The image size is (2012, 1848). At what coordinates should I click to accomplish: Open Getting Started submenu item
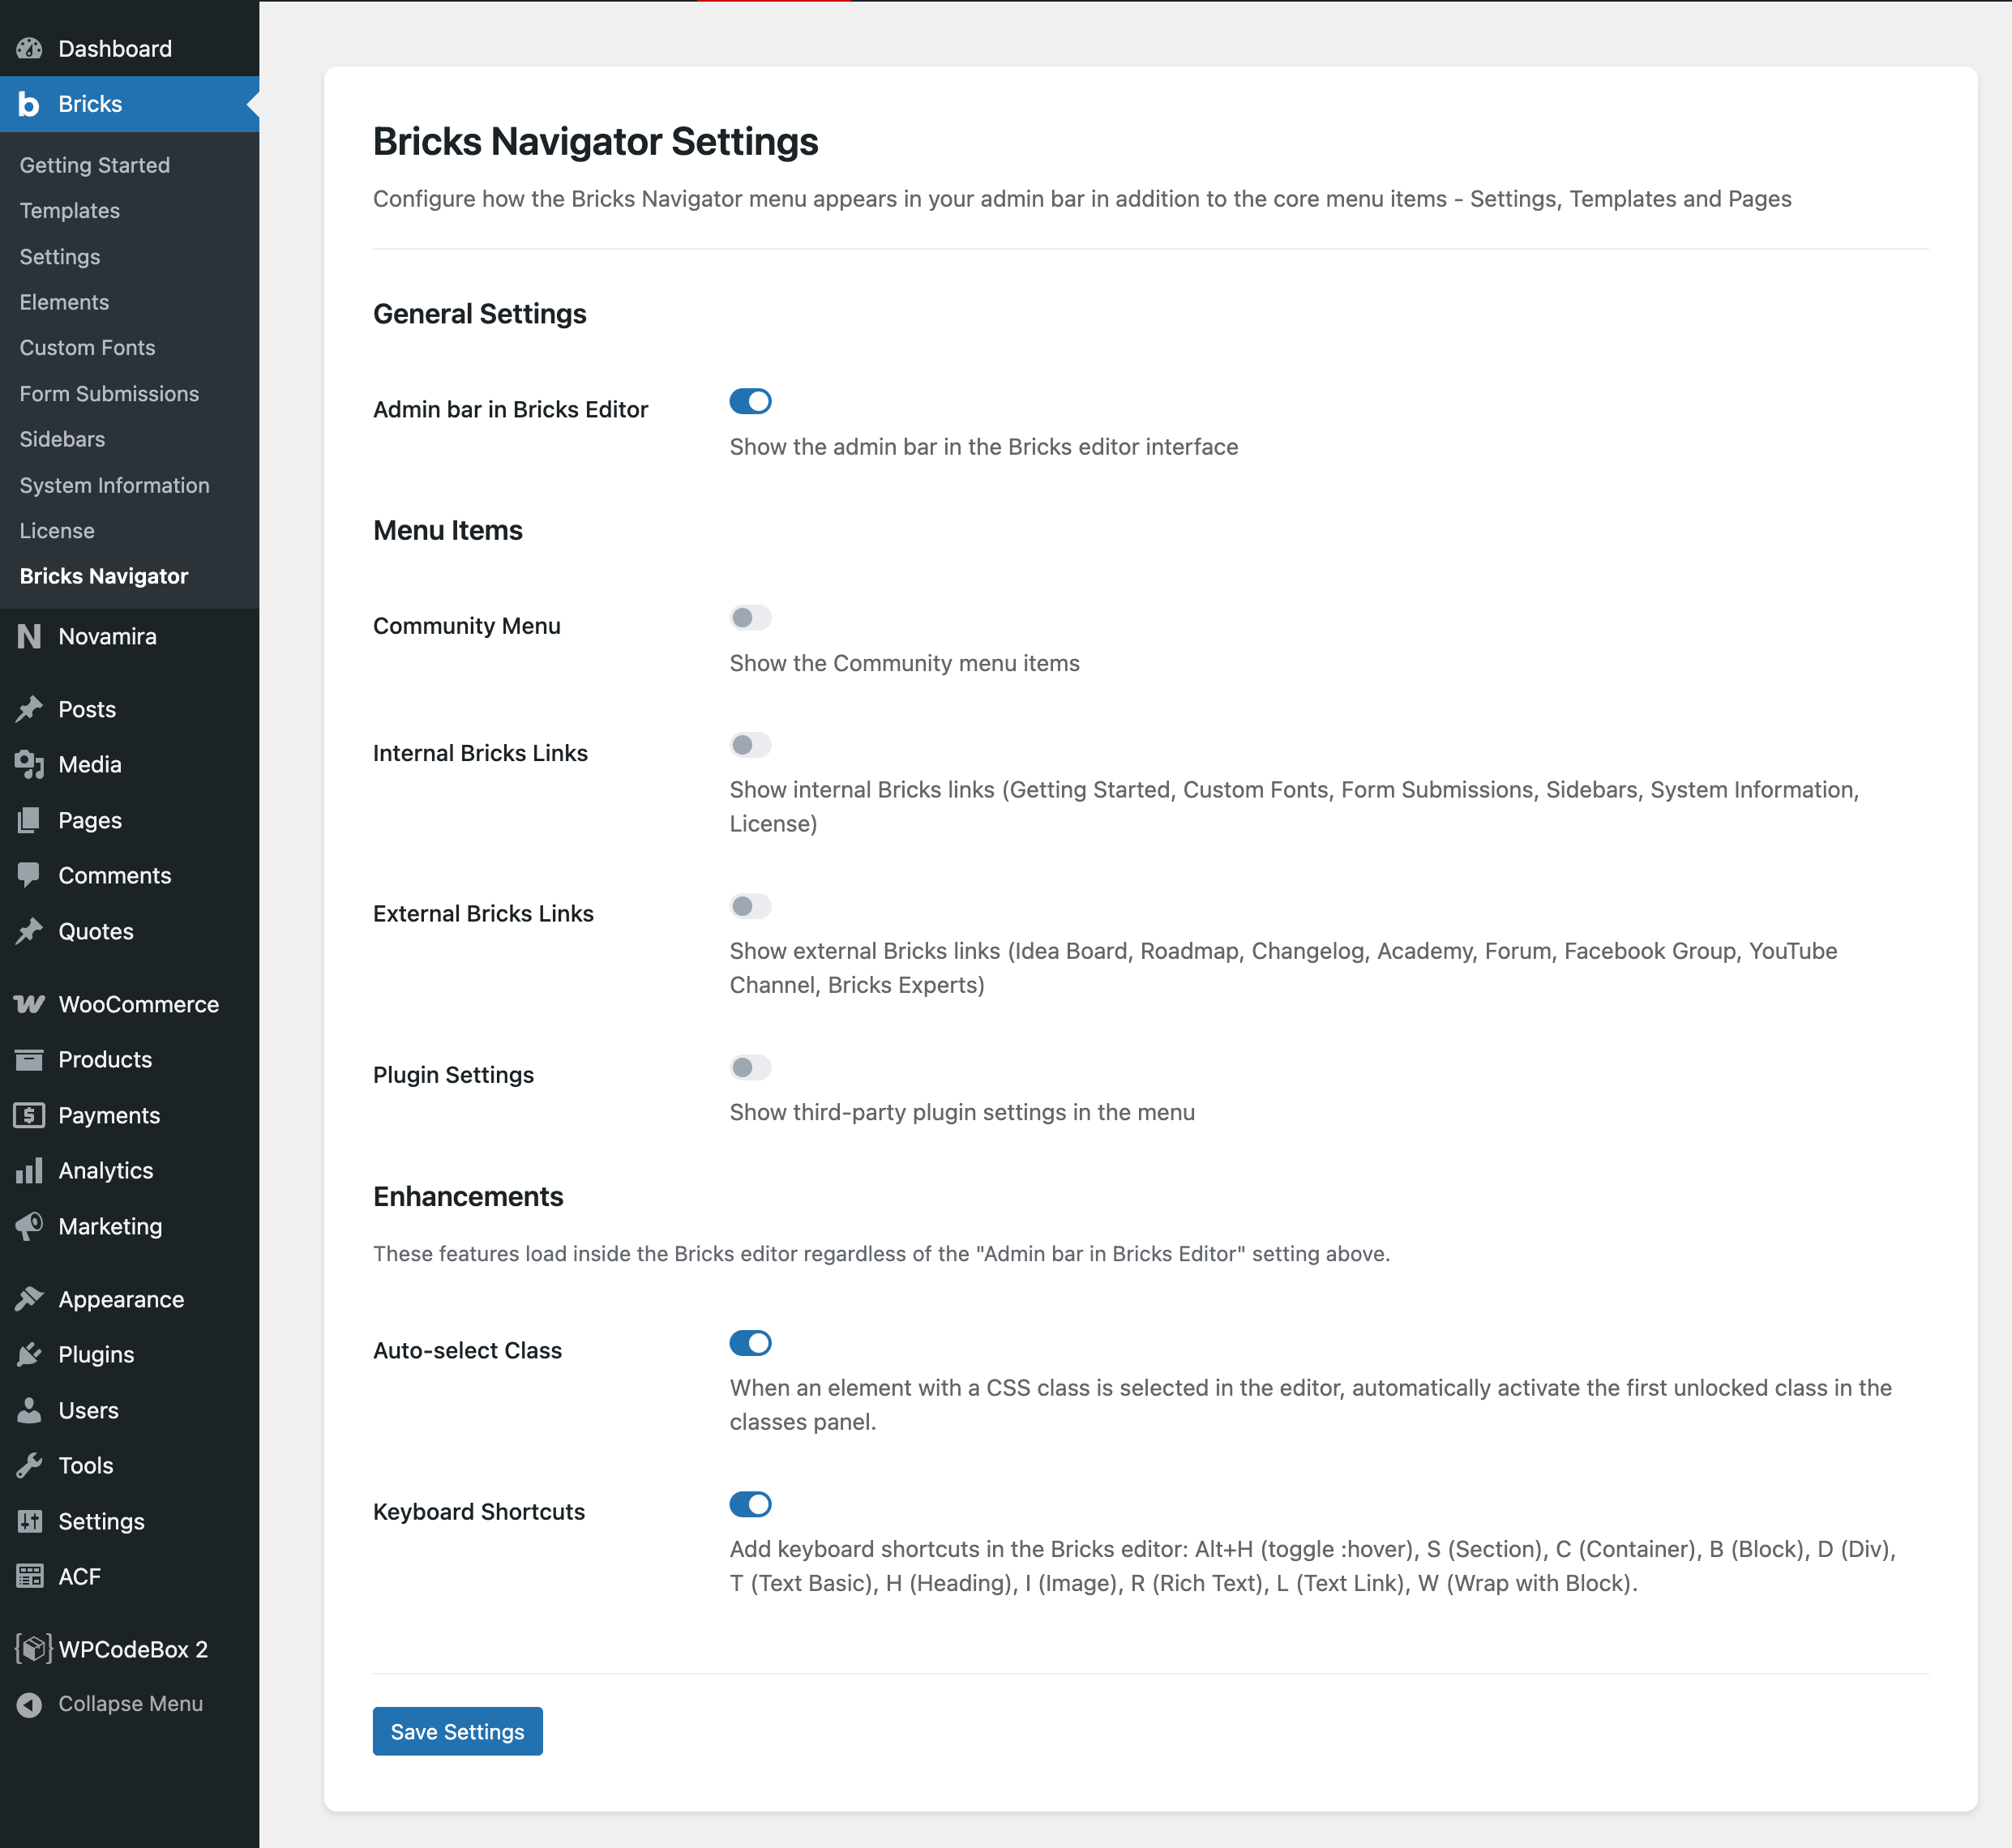(x=95, y=165)
